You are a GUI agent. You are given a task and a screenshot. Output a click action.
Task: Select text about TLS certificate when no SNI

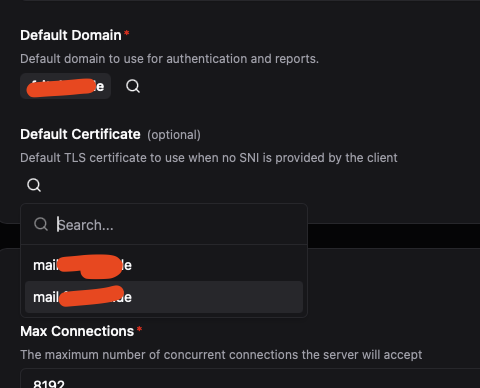click(209, 158)
